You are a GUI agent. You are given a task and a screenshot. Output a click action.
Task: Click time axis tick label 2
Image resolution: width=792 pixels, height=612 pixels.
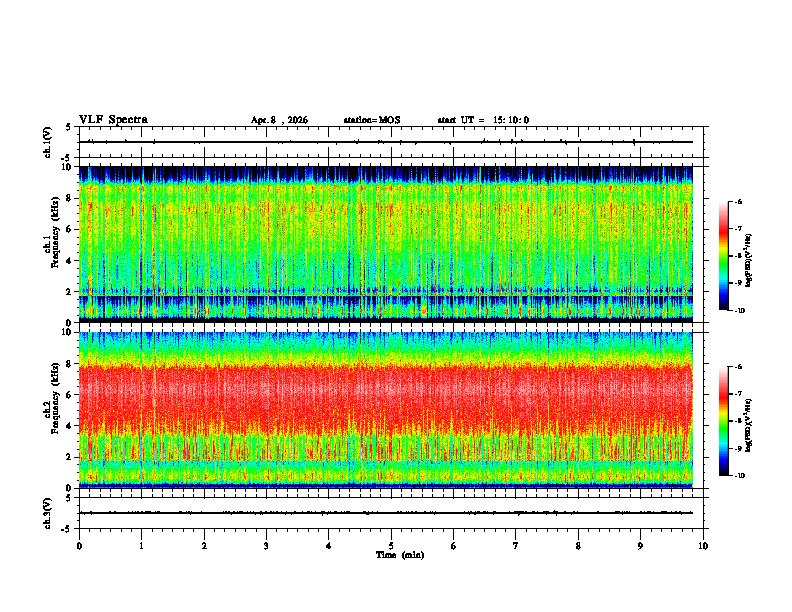(204, 546)
